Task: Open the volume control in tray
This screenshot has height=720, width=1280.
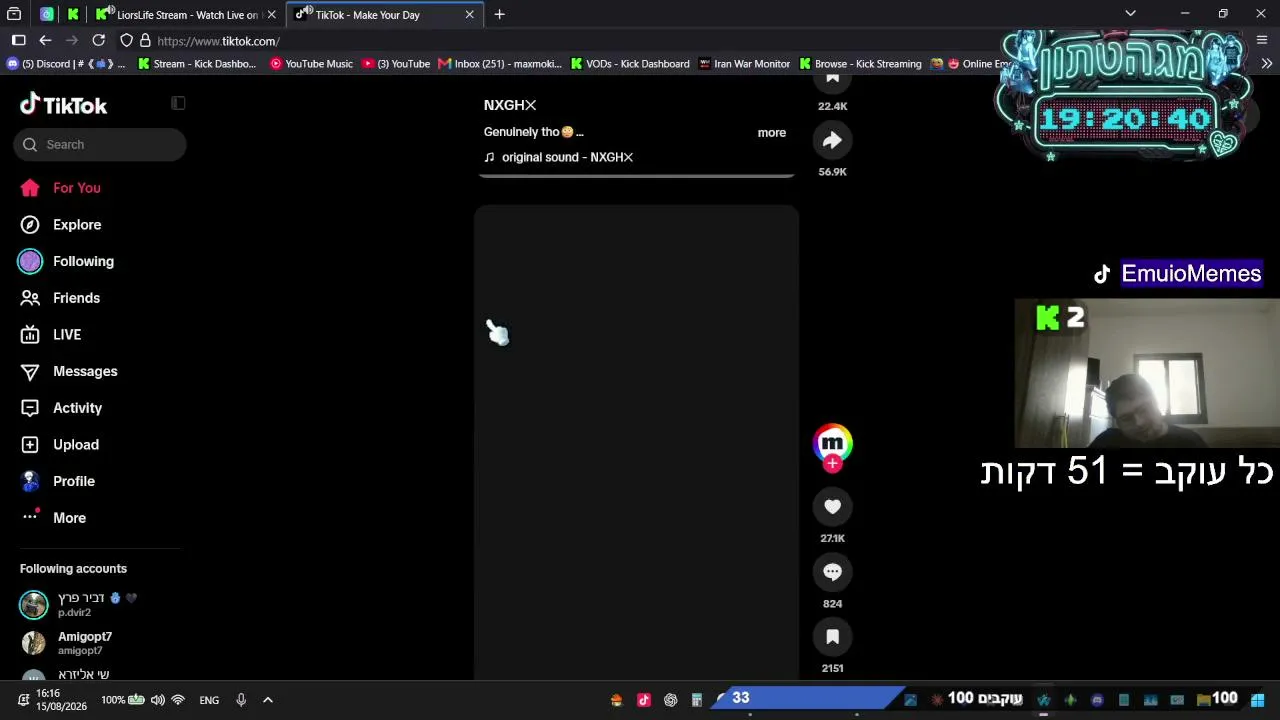Action: (x=157, y=700)
